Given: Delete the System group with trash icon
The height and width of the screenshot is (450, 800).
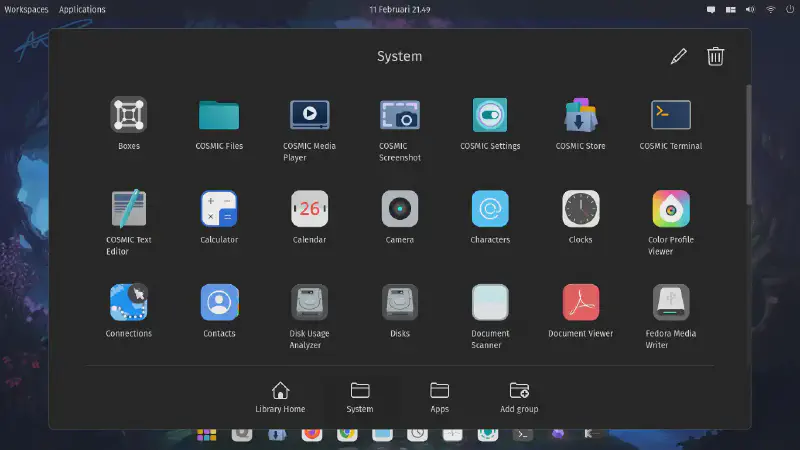Looking at the screenshot, I should [x=715, y=57].
